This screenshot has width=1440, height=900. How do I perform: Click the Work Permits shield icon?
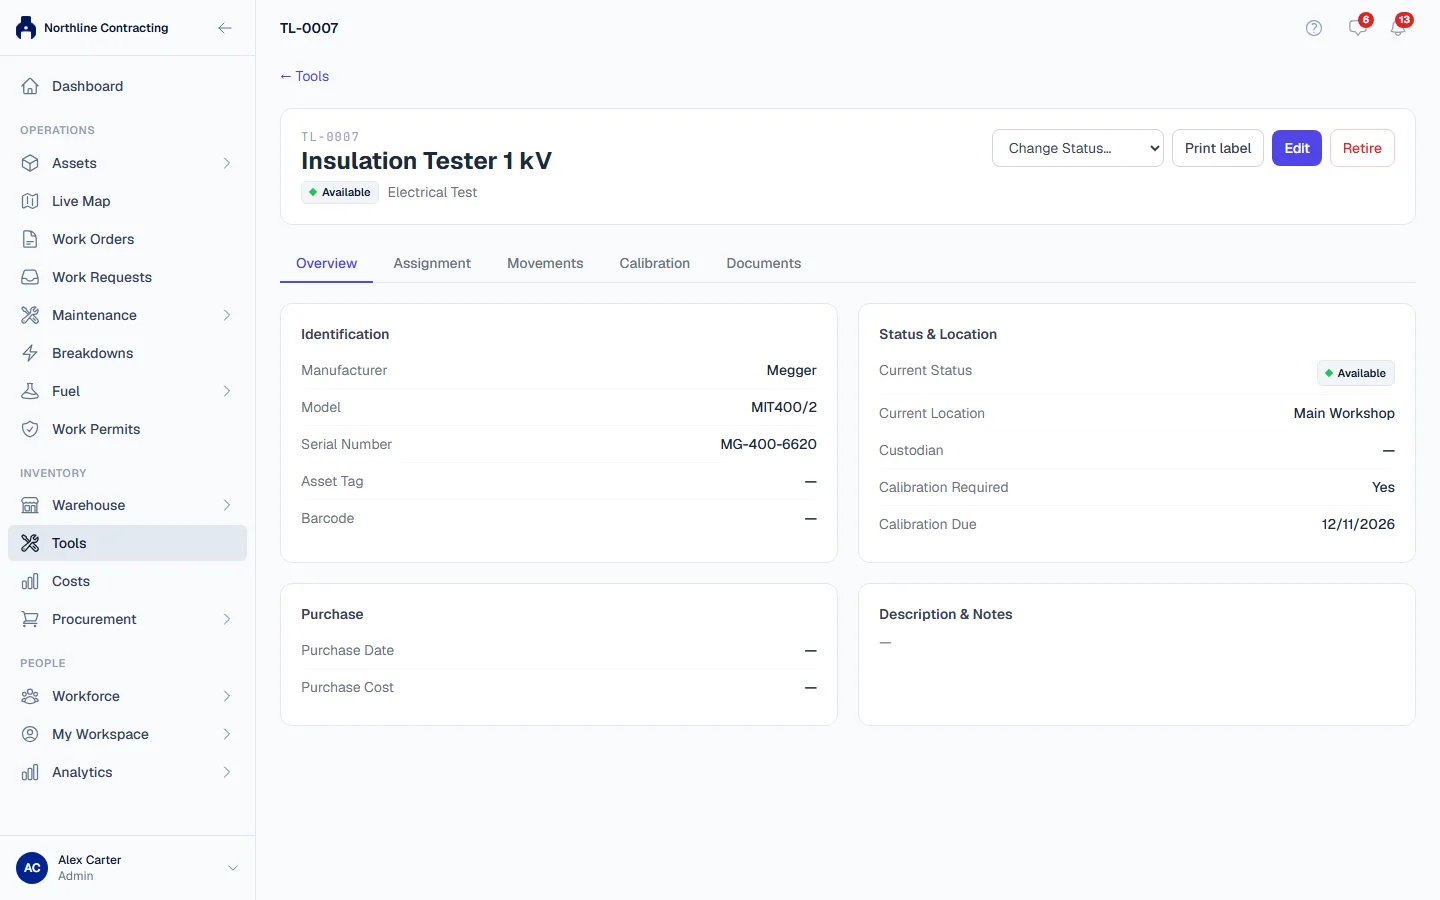coord(30,429)
